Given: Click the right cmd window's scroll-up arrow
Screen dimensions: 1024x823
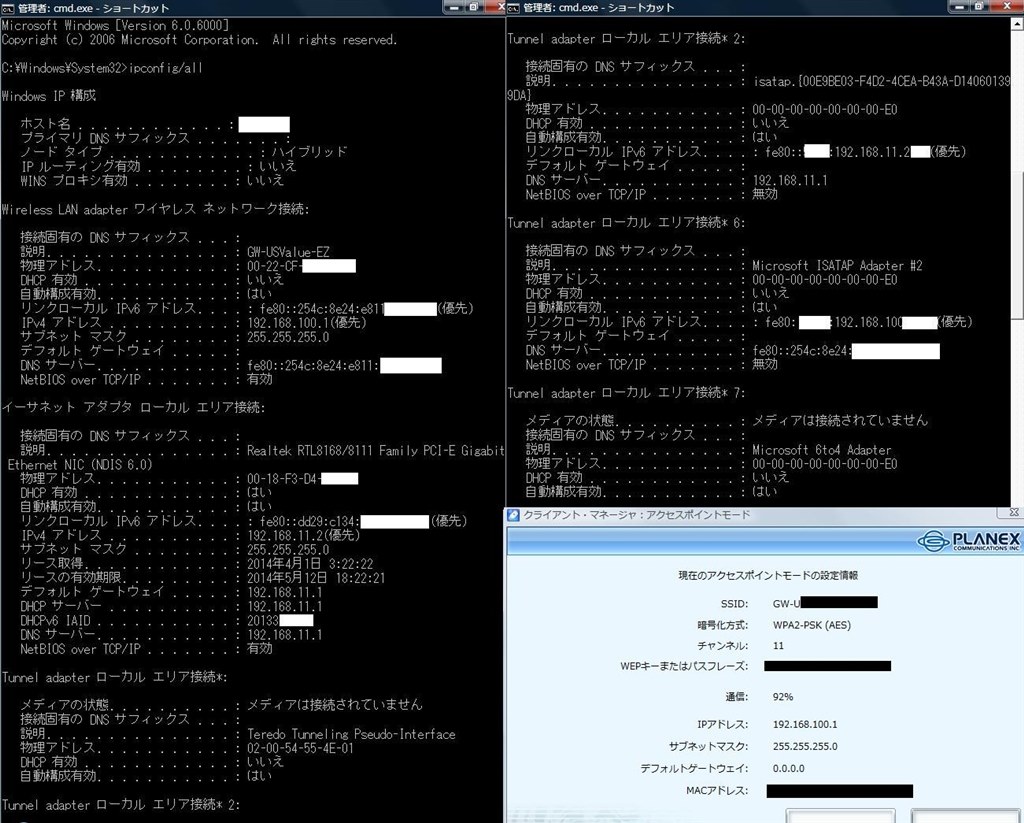Looking at the screenshot, I should point(1017,24).
